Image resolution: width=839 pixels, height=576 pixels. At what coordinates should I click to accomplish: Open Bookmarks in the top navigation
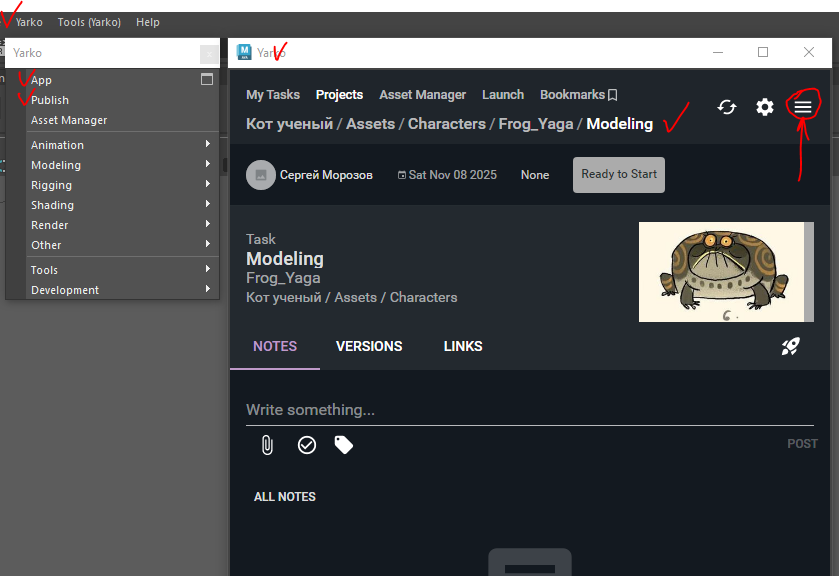tap(578, 94)
